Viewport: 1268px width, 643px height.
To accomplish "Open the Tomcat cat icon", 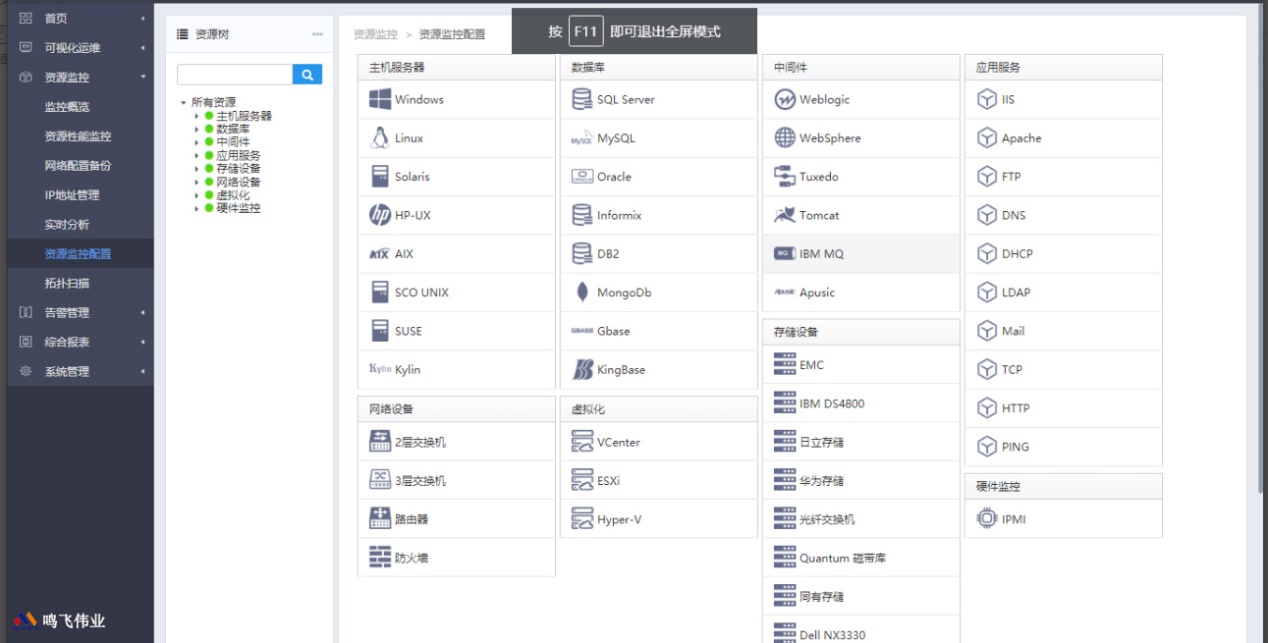I will (784, 215).
